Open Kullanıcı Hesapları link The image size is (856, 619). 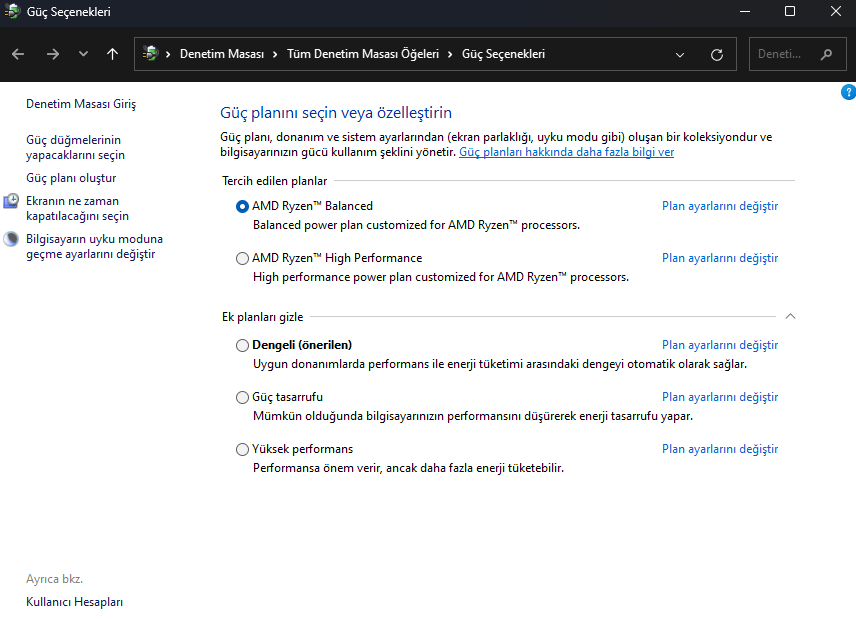[74, 602]
